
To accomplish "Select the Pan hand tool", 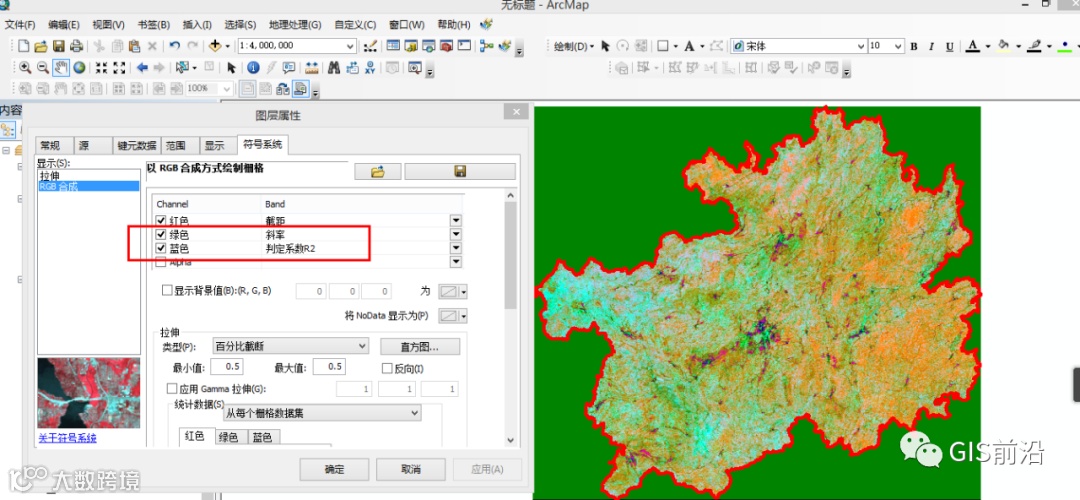I will click(61, 67).
